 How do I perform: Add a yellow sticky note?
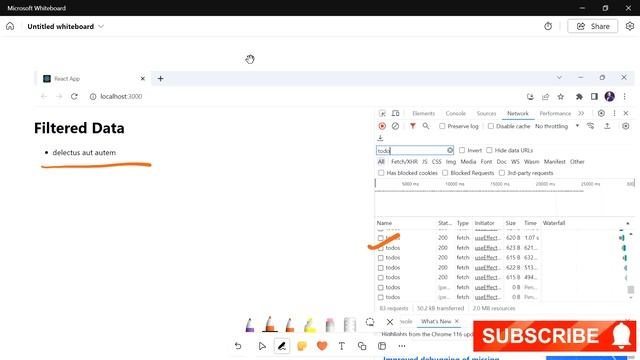click(302, 346)
